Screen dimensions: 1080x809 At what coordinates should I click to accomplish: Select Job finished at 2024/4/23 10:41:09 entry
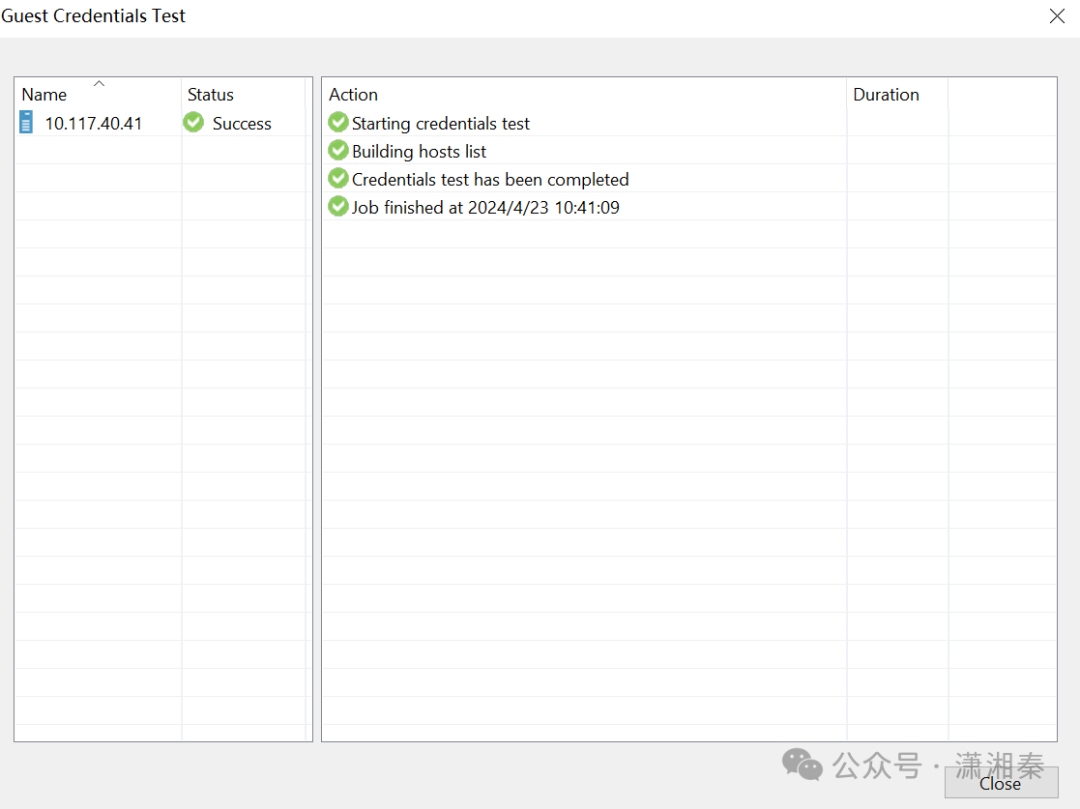486,207
